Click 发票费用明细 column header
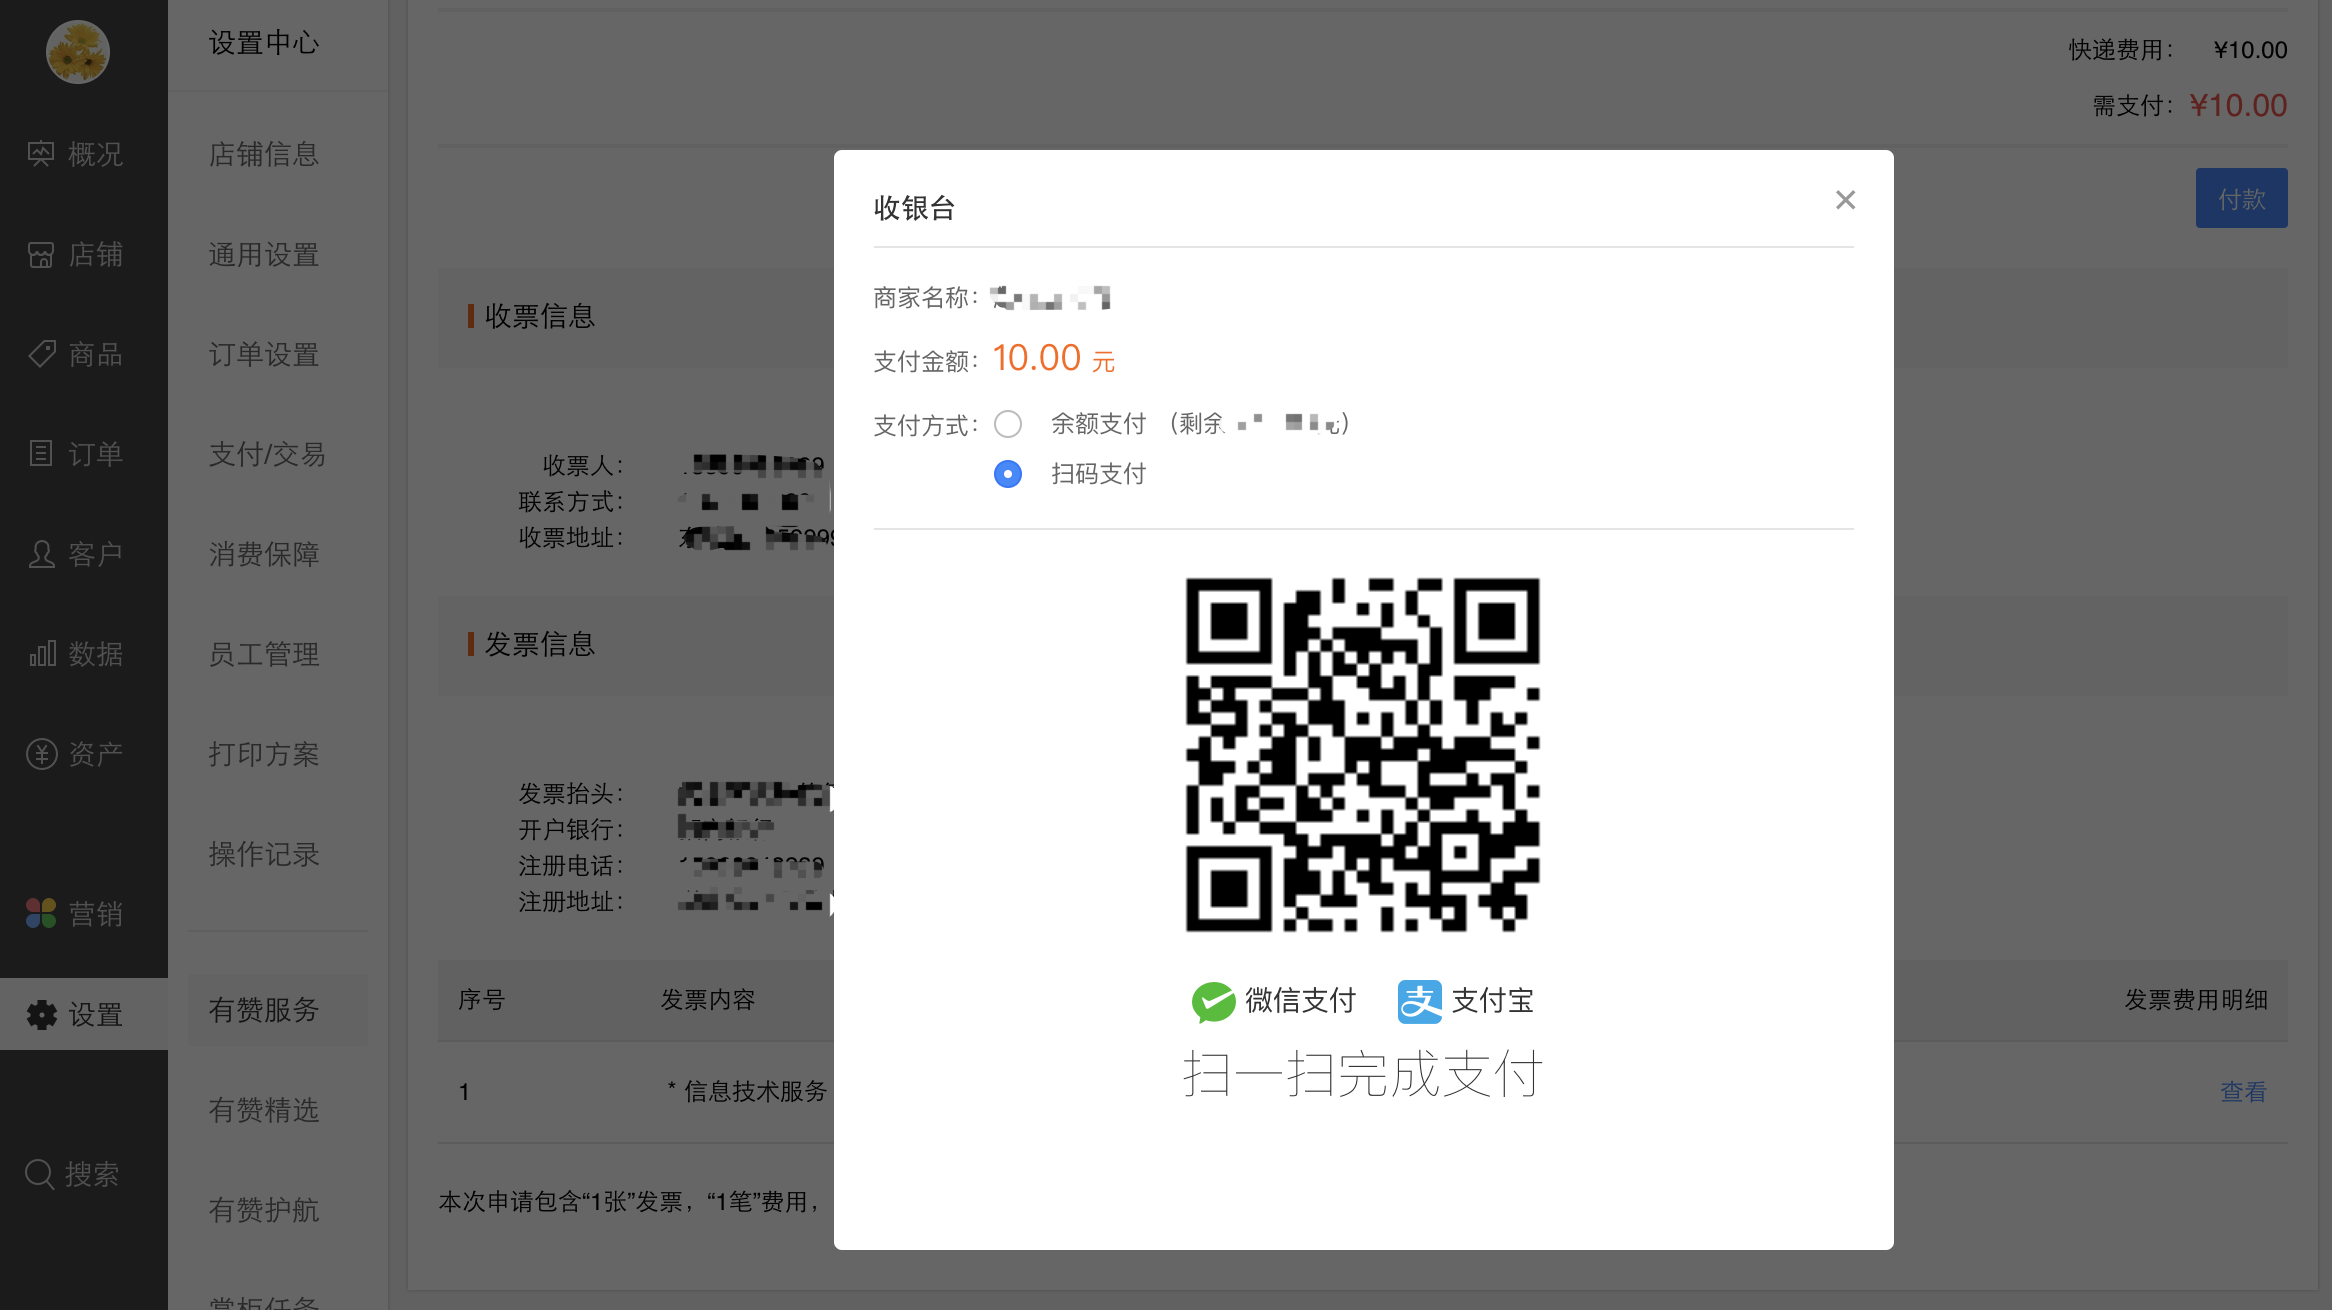 (2196, 1000)
